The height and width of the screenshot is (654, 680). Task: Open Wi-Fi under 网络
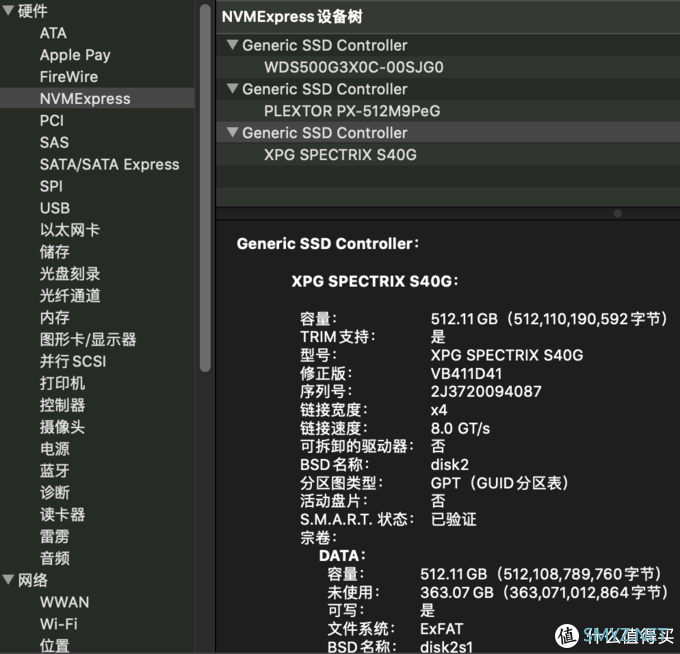pyautogui.click(x=59, y=624)
